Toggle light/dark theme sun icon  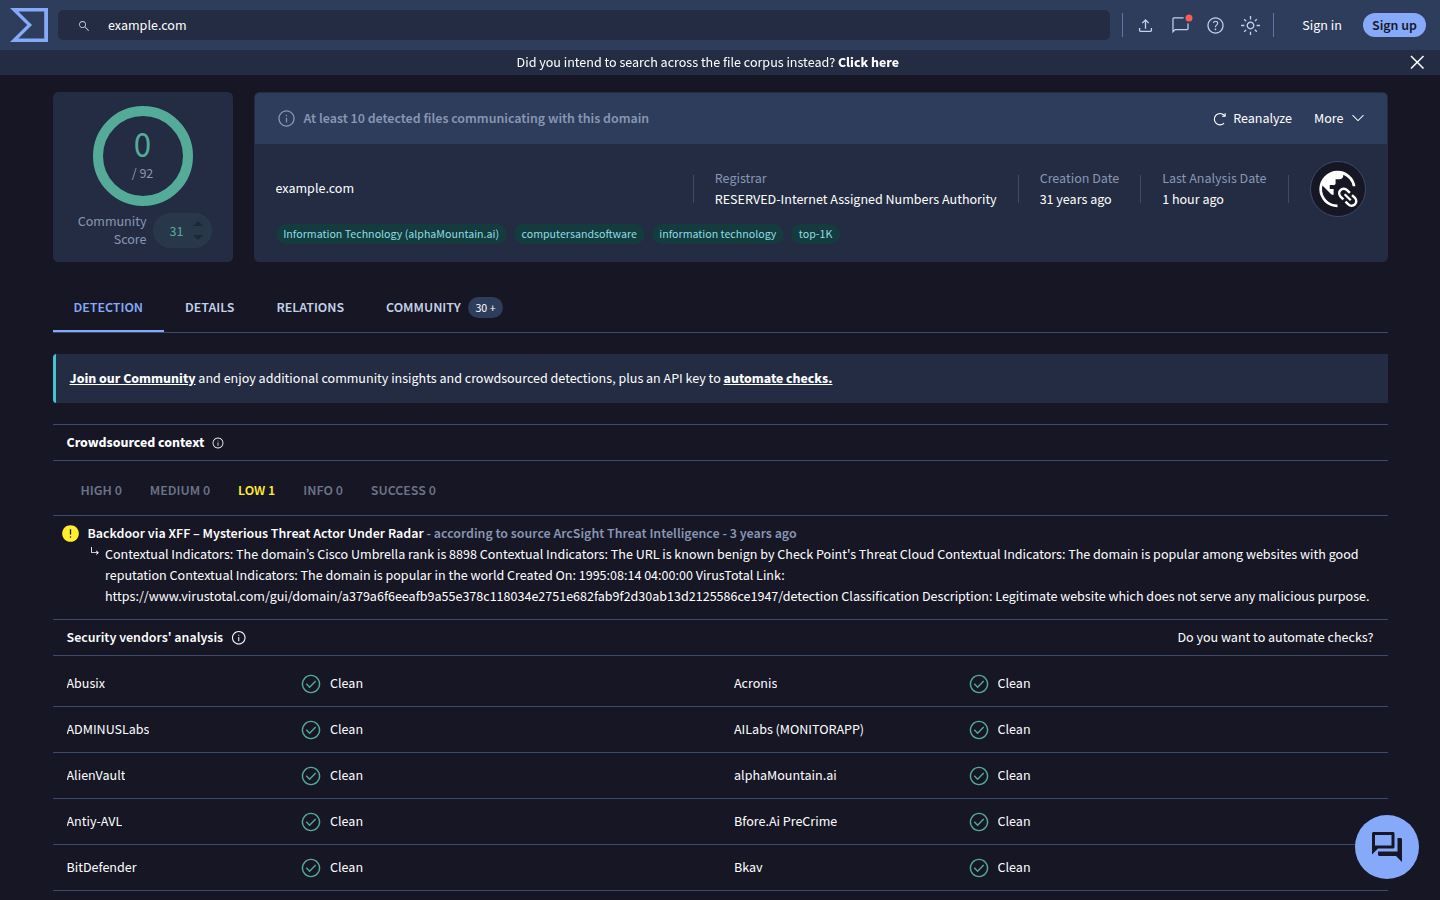coord(1250,26)
